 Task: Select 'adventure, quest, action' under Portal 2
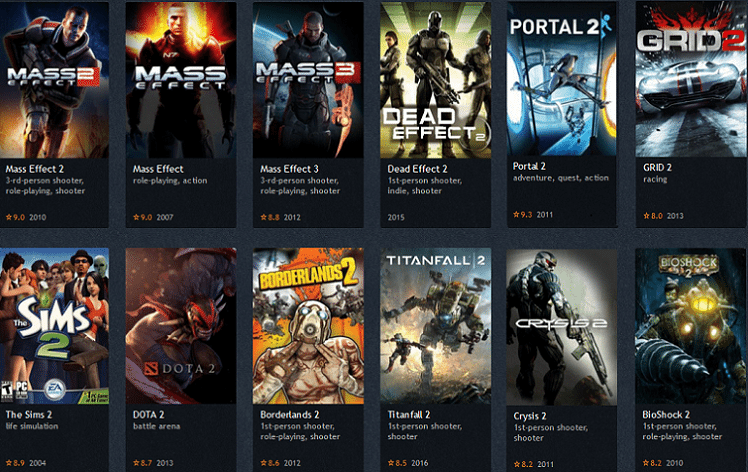click(x=561, y=178)
